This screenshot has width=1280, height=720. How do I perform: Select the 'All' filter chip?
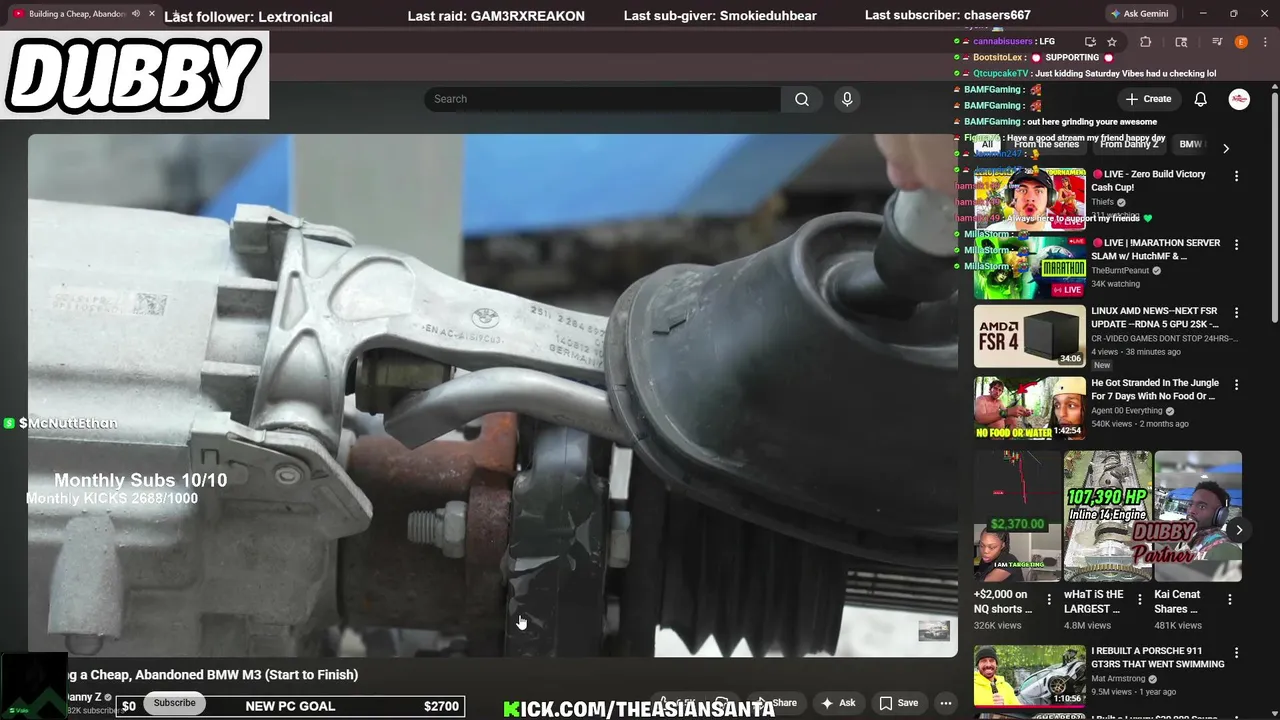(987, 144)
